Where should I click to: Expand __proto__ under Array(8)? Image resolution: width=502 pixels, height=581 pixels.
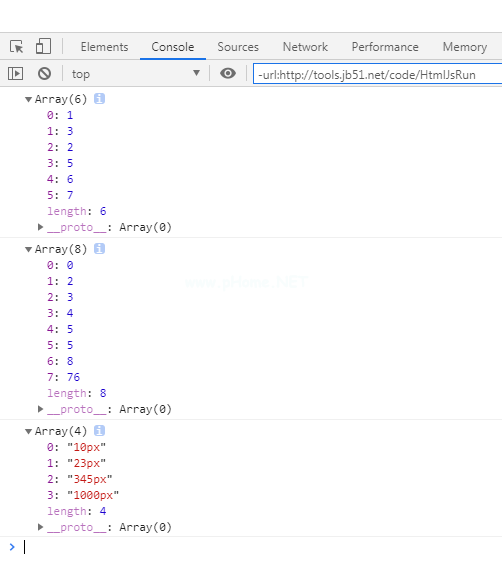(40, 409)
